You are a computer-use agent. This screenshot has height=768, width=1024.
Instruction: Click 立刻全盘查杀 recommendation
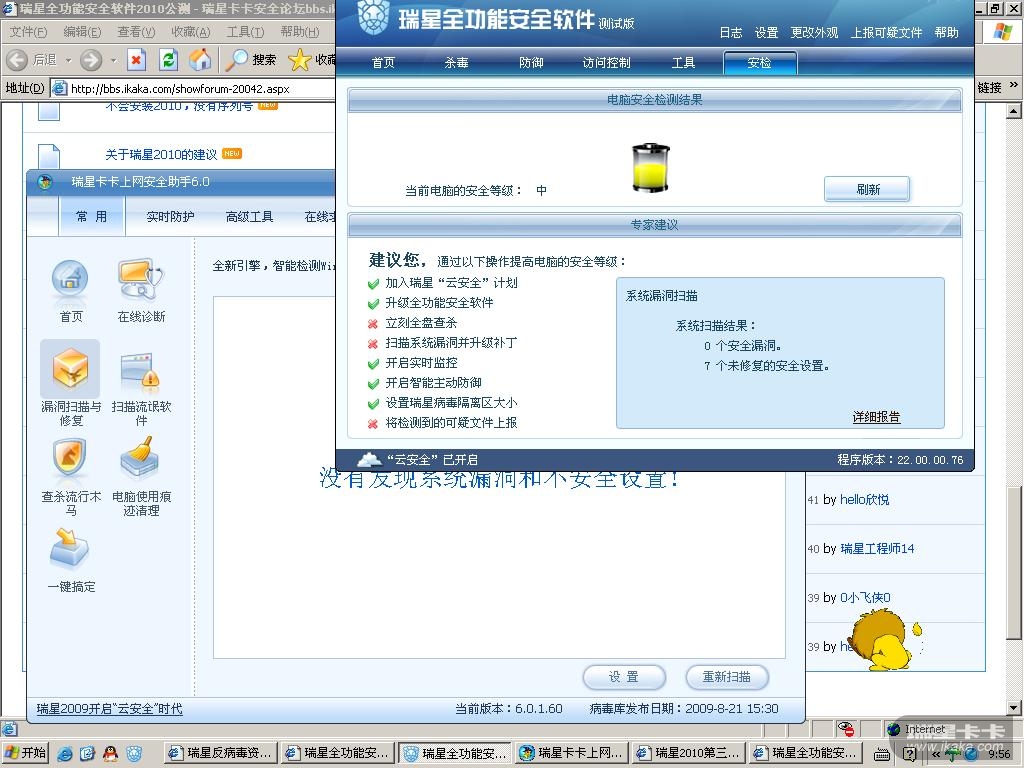pyautogui.click(x=421, y=323)
